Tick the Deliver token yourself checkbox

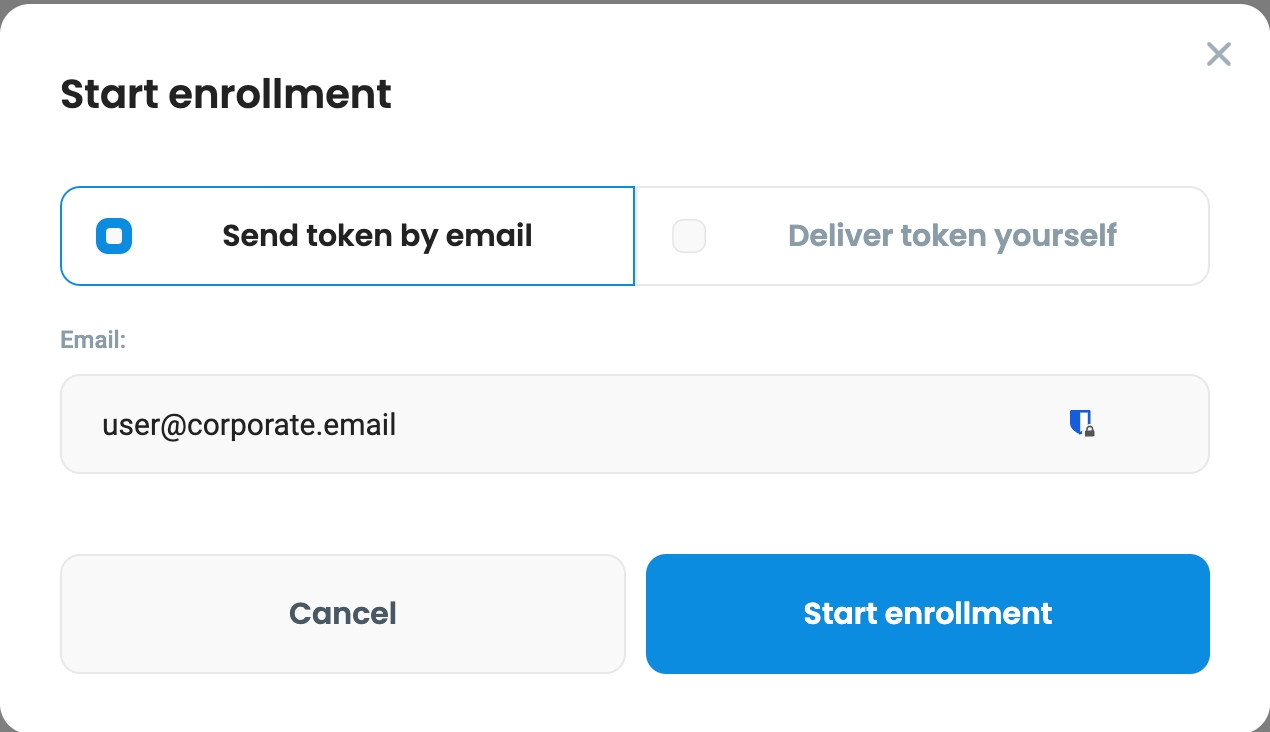click(689, 236)
